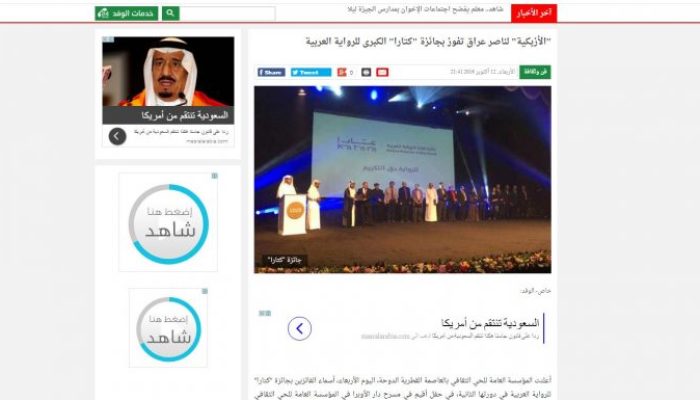Click the article headline about Katara prize

coord(429,42)
